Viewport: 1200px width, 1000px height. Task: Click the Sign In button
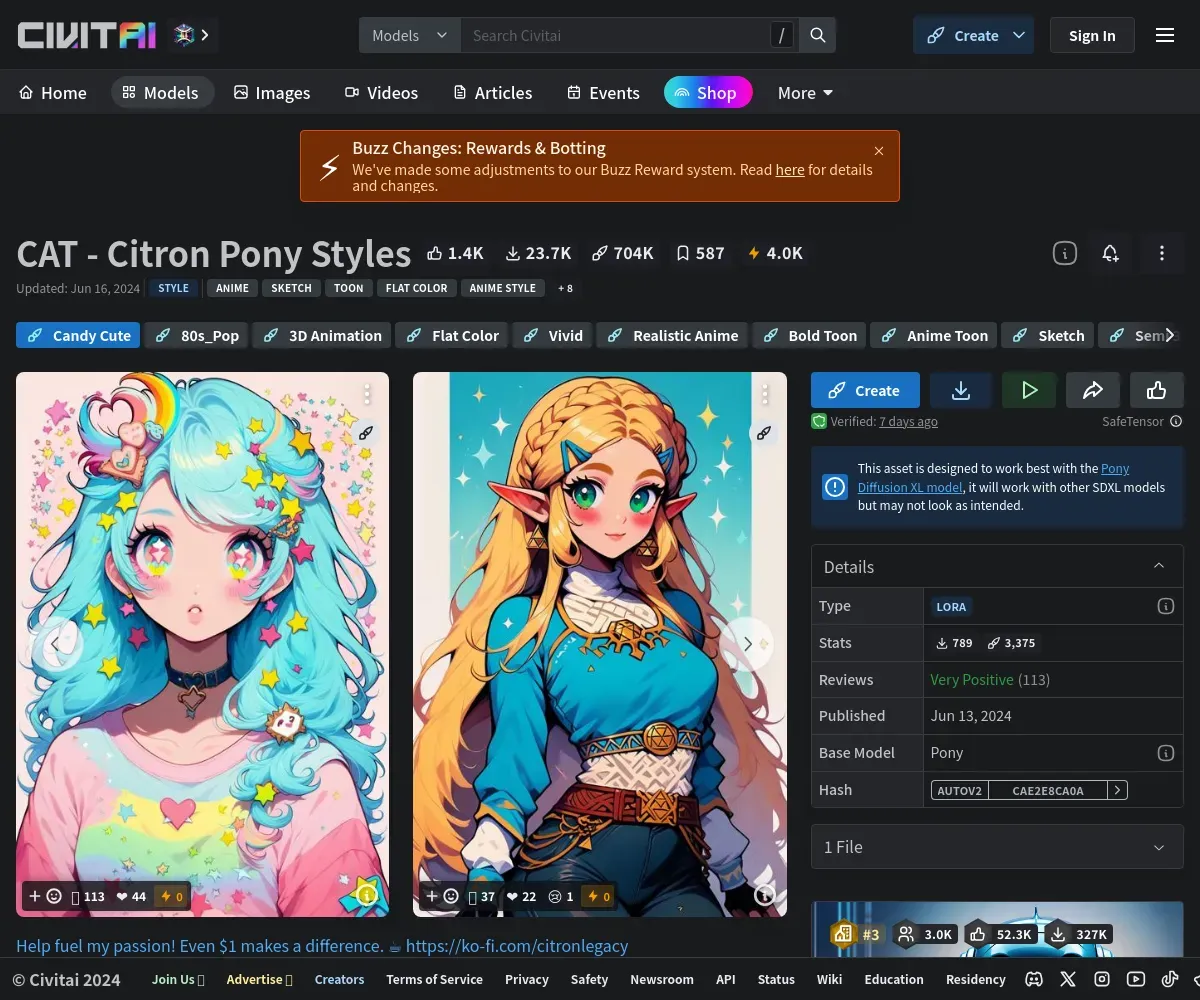[1092, 35]
